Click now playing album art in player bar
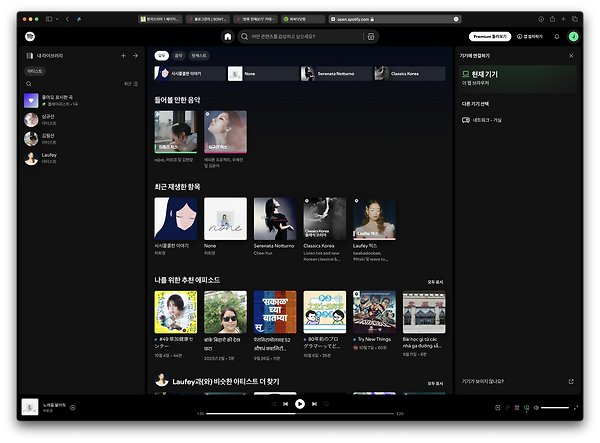The image size is (600, 443). [x=30, y=407]
